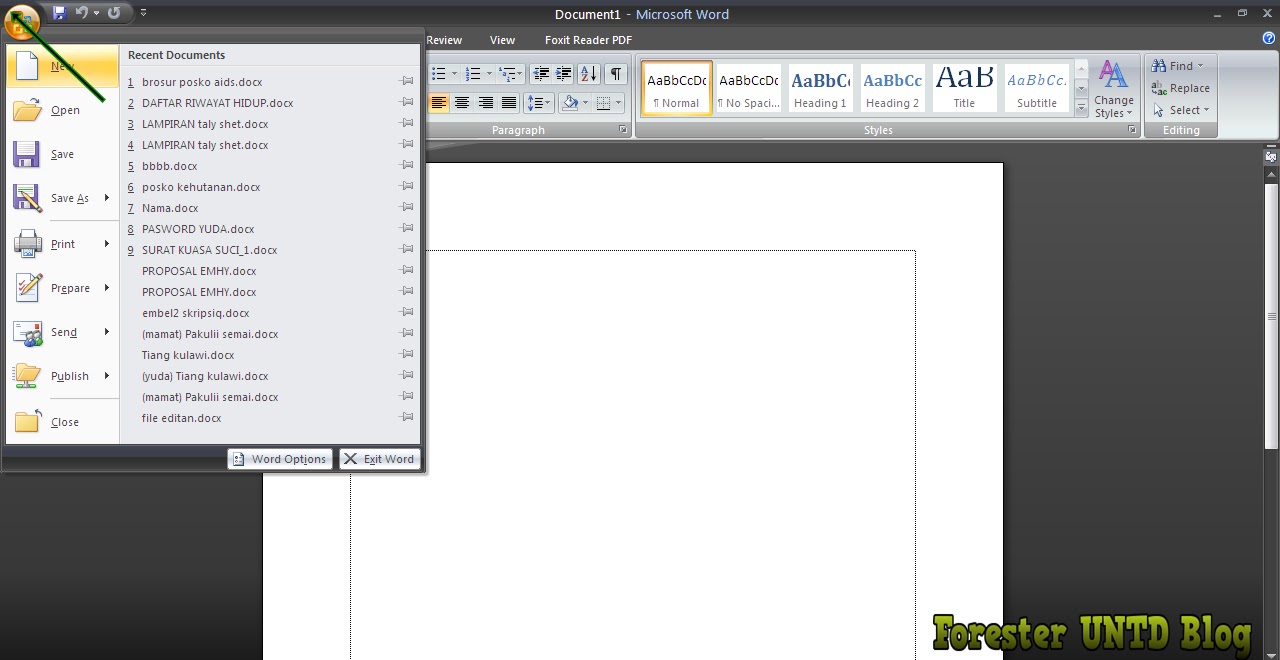This screenshot has height=660, width=1280.
Task: Open recent document posko kehutanan.docx
Action: 201,187
